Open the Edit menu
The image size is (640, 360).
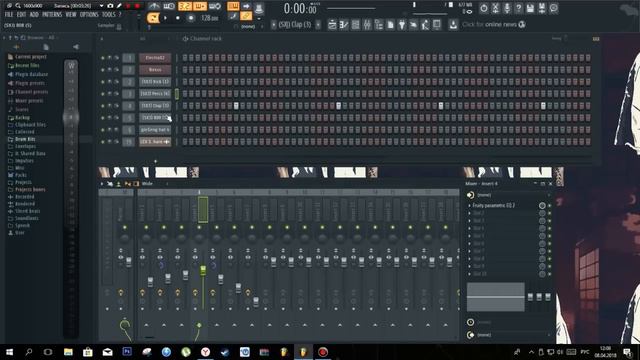pos(21,14)
